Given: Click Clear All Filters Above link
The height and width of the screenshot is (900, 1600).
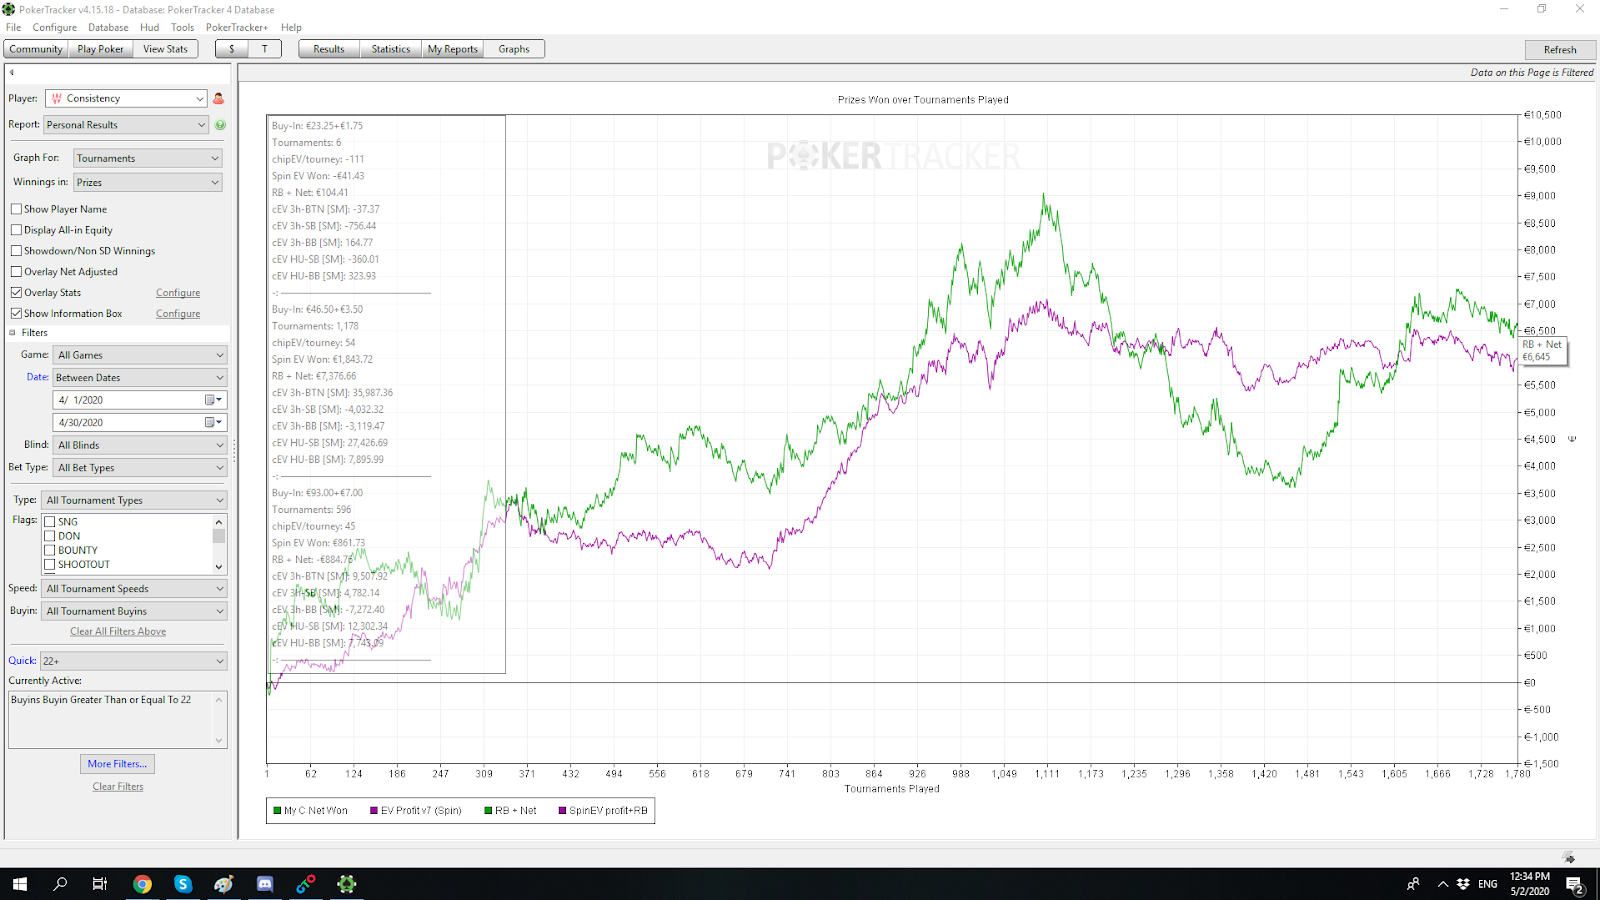Looking at the screenshot, I should [x=118, y=632].
